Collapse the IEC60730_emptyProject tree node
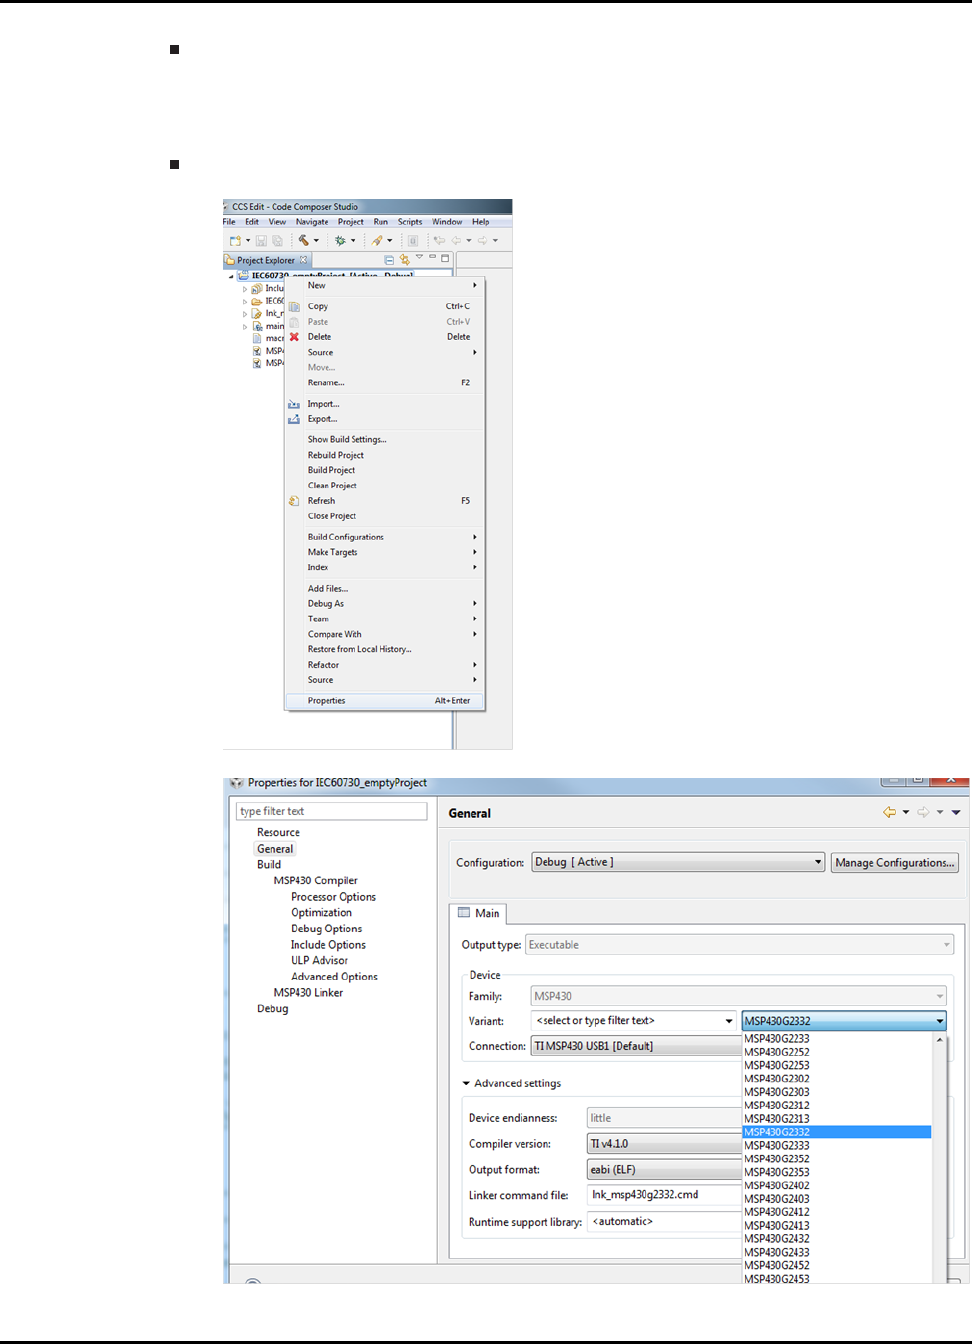 (232, 276)
